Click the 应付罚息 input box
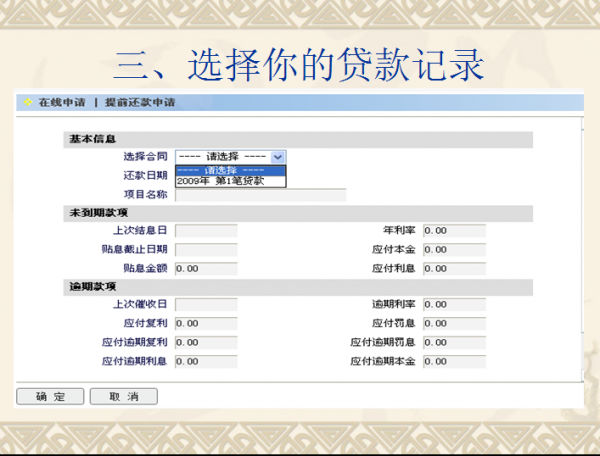Image resolution: width=600 pixels, height=456 pixels. [x=454, y=323]
